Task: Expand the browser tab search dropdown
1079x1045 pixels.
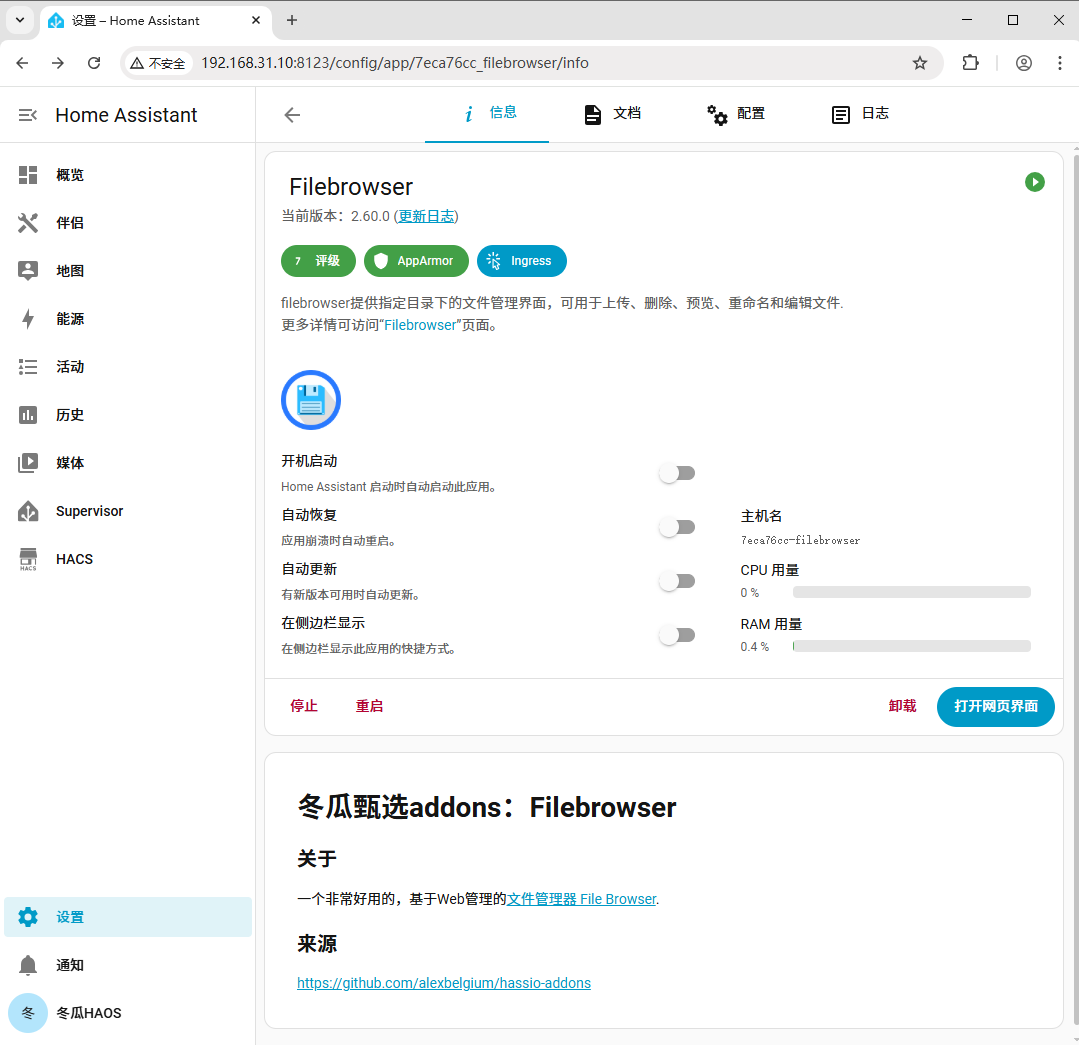Action: click(20, 21)
